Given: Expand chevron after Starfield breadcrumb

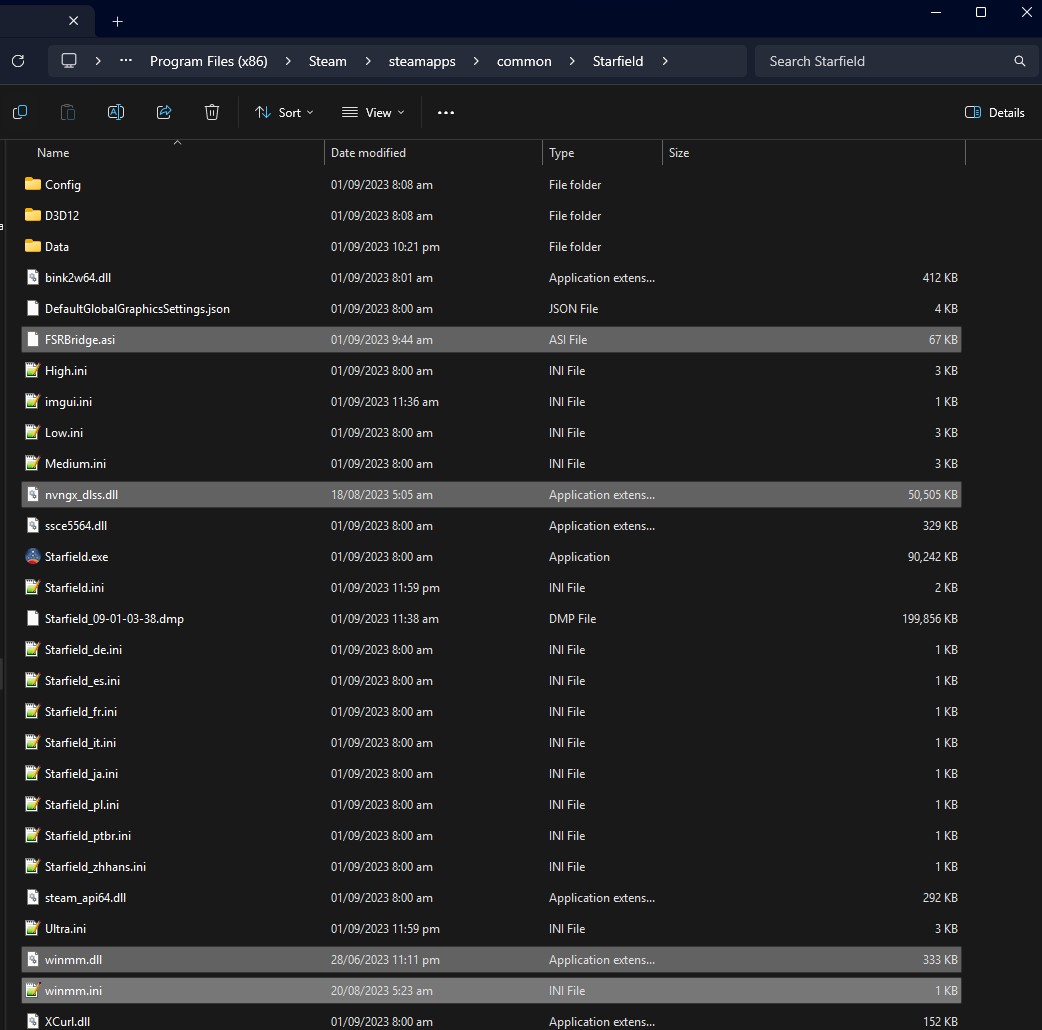Looking at the screenshot, I should (665, 61).
